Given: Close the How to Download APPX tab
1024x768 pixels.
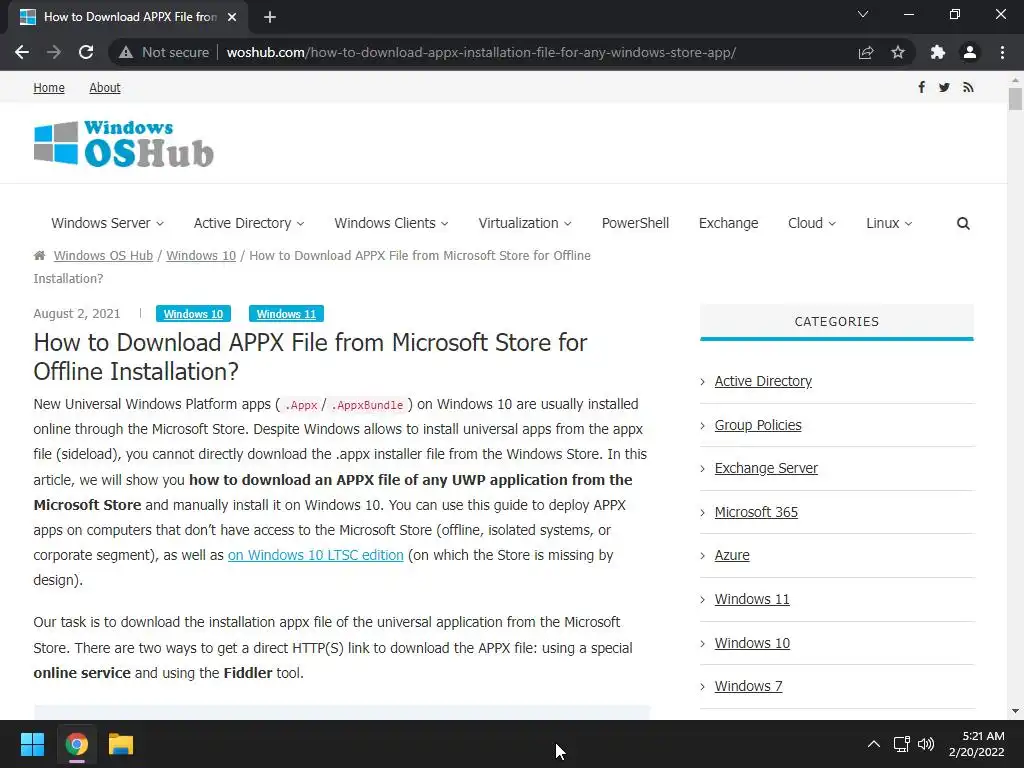Looking at the screenshot, I should tap(232, 17).
